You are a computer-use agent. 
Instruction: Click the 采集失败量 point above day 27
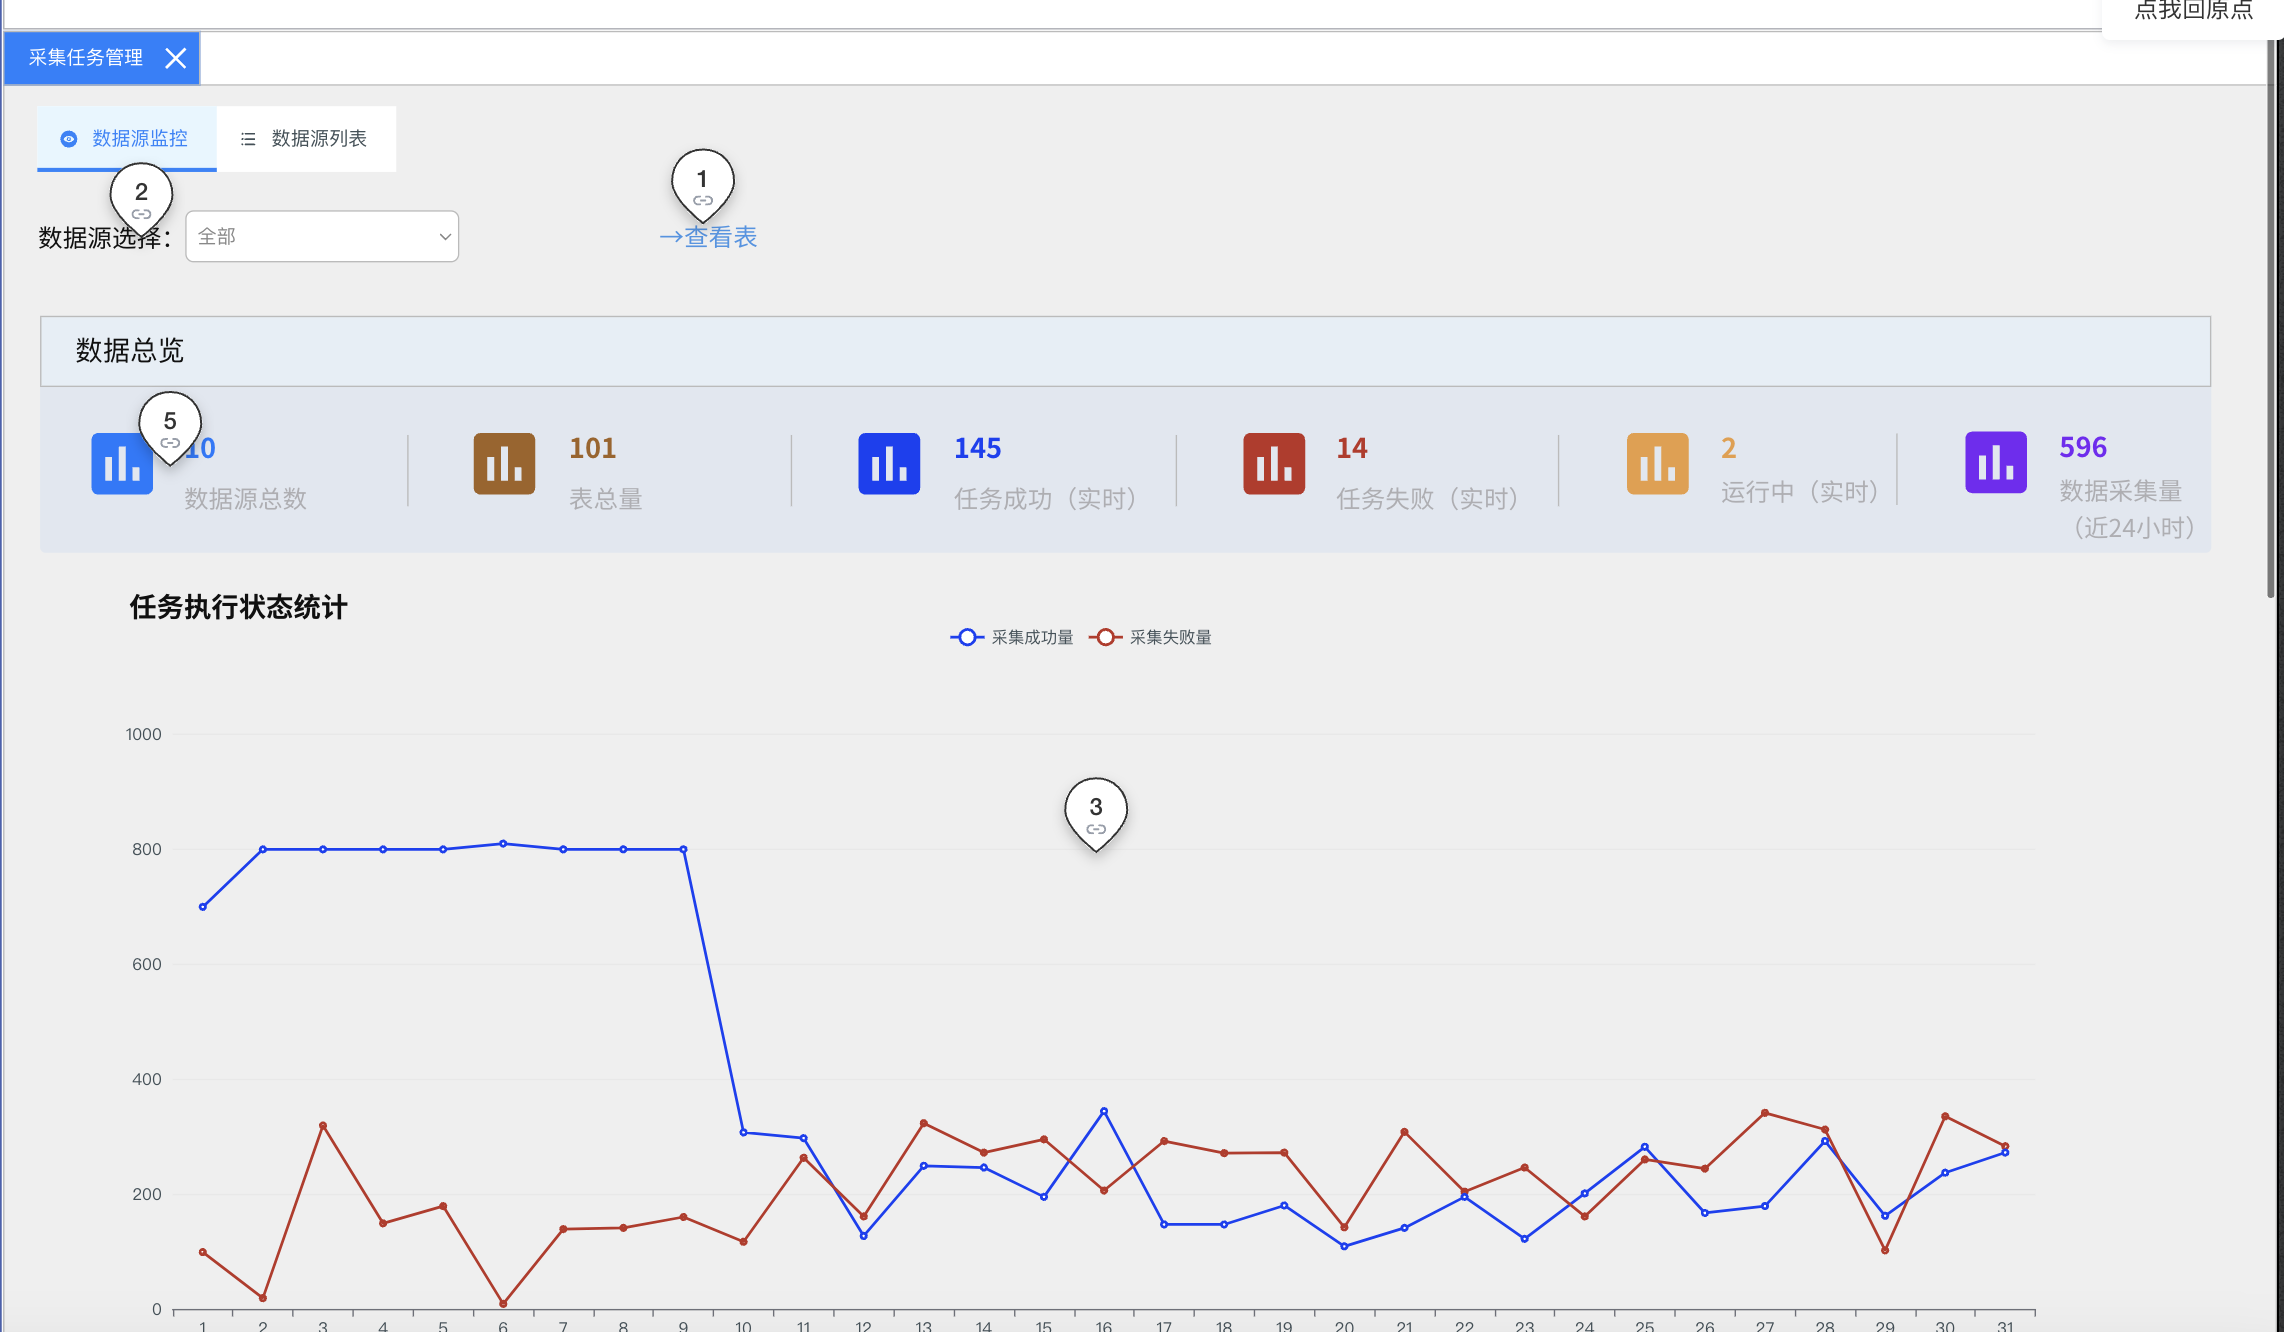(x=1765, y=1113)
